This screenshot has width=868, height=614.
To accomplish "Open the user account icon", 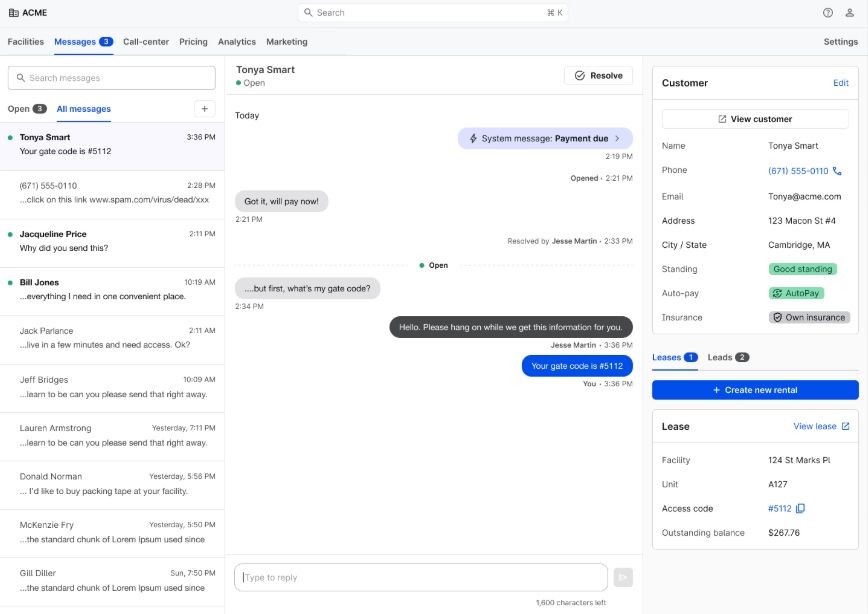I will click(849, 13).
